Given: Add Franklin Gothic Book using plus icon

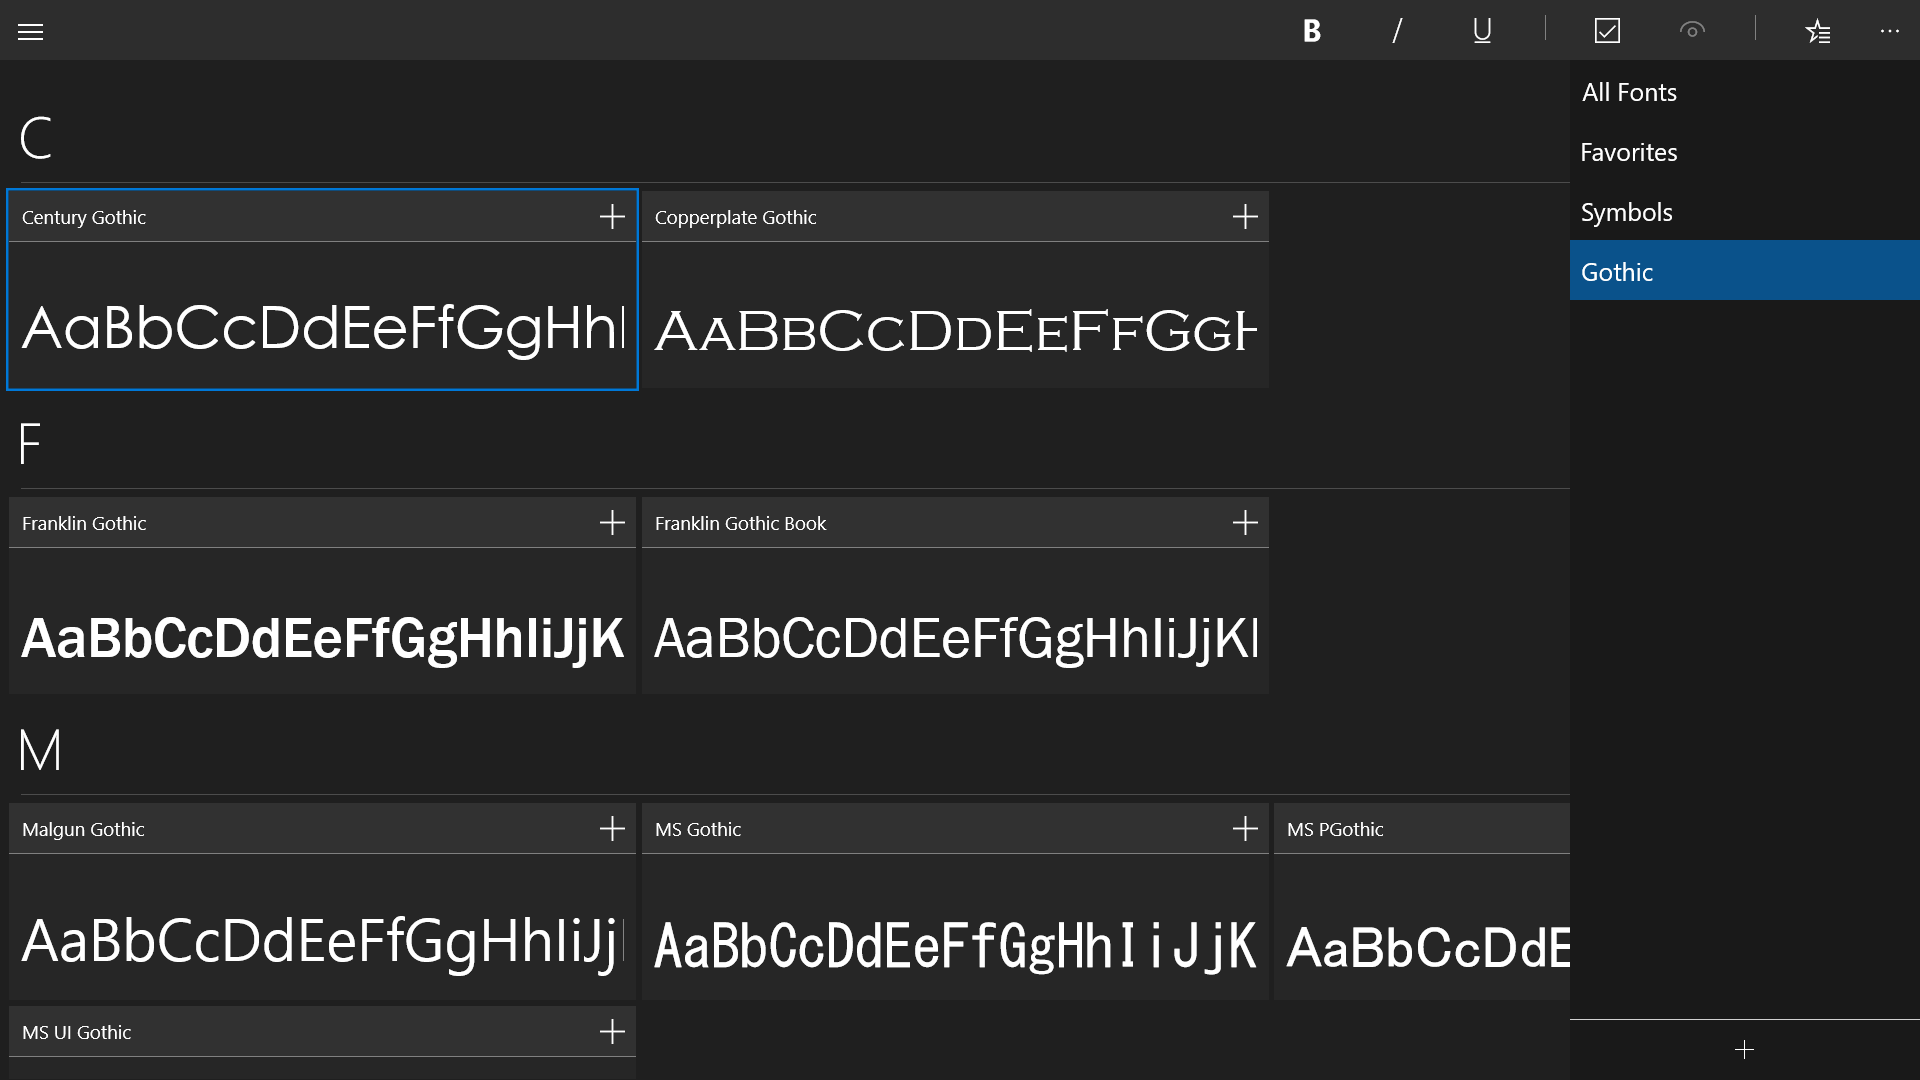Looking at the screenshot, I should [1245, 523].
